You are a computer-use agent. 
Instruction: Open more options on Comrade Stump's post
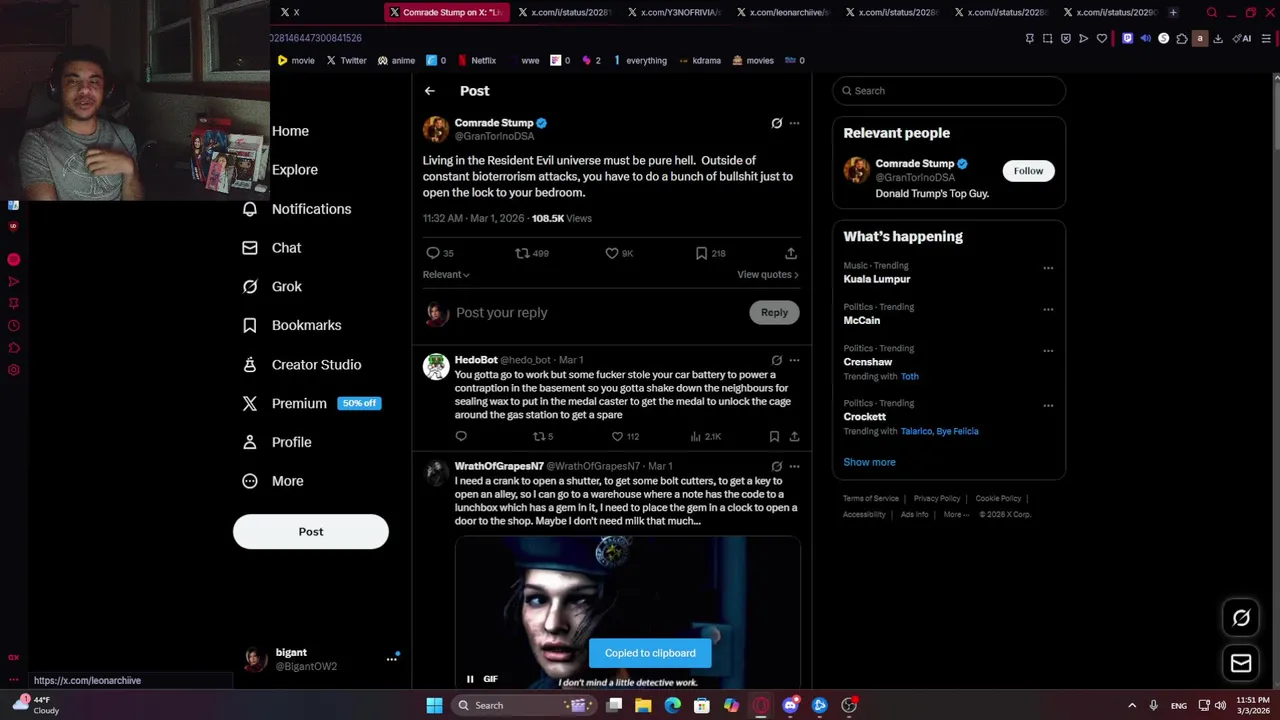pyautogui.click(x=794, y=123)
